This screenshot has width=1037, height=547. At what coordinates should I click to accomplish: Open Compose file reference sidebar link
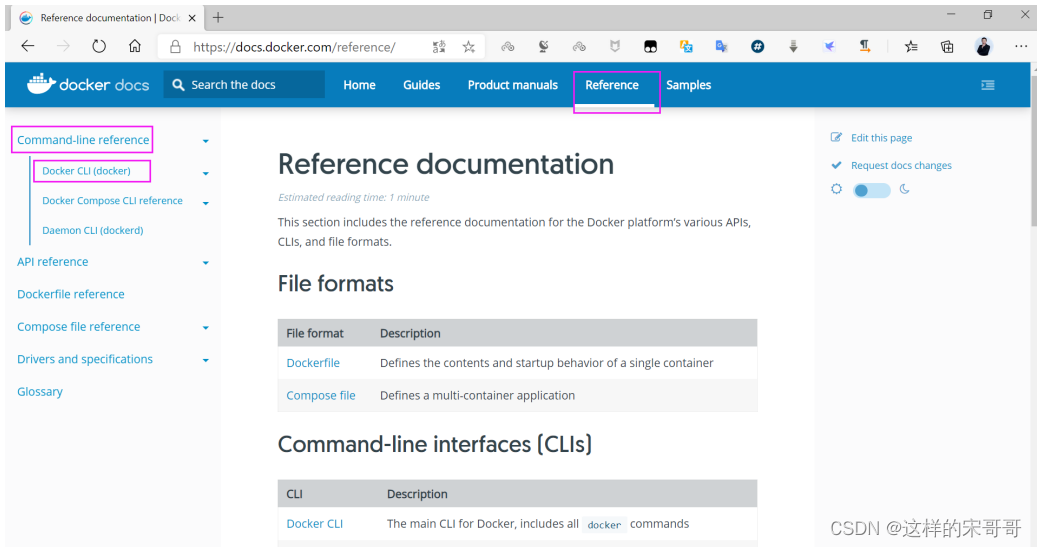(79, 326)
